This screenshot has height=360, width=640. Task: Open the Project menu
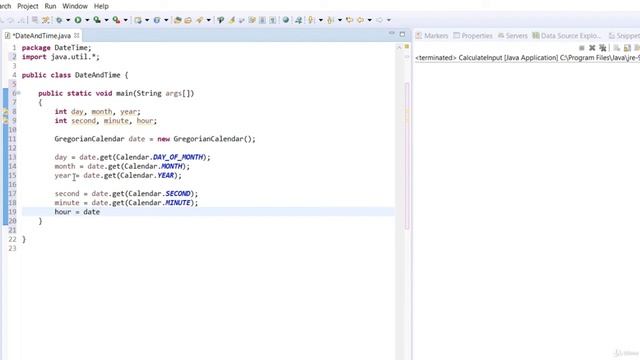28,6
